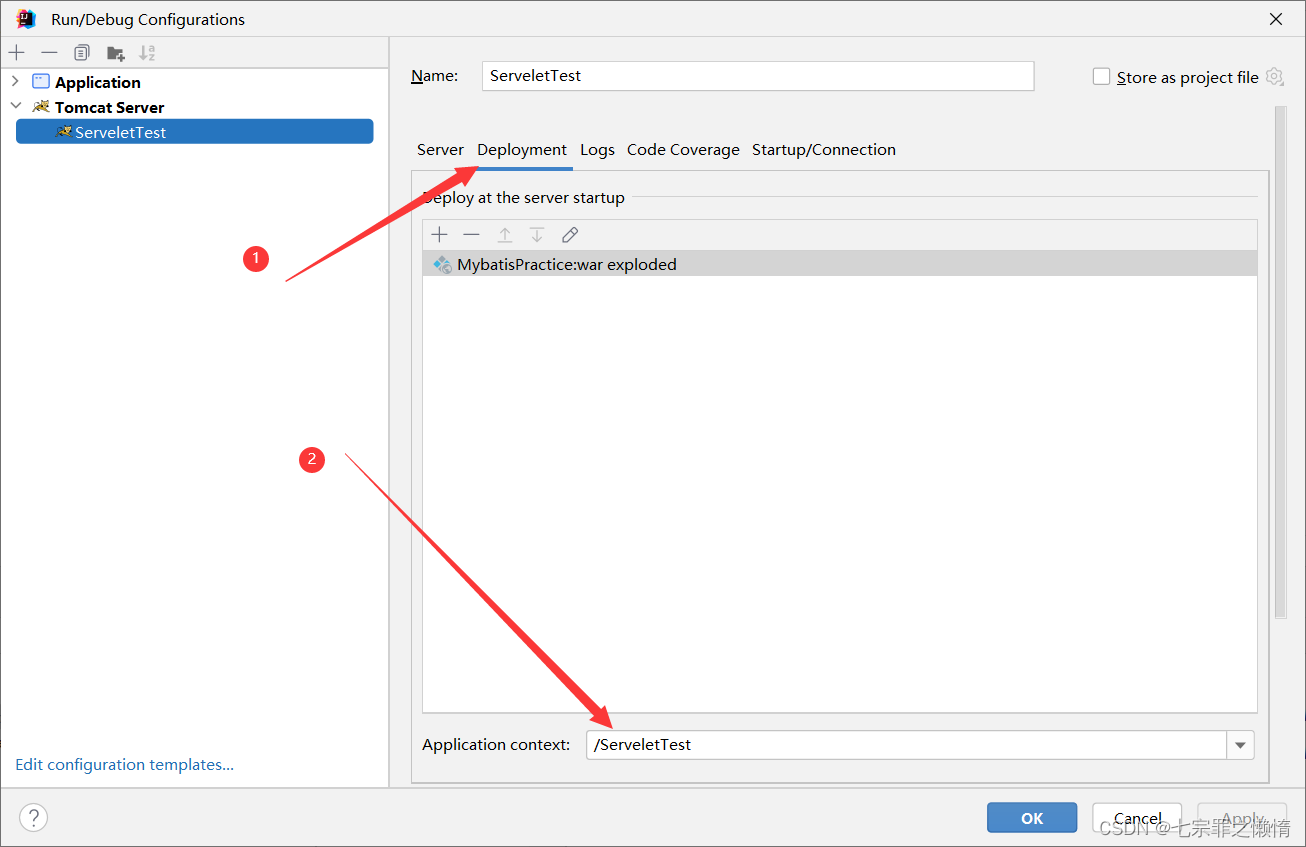Switch to the Server tab
The height and width of the screenshot is (847, 1306).
pos(440,150)
